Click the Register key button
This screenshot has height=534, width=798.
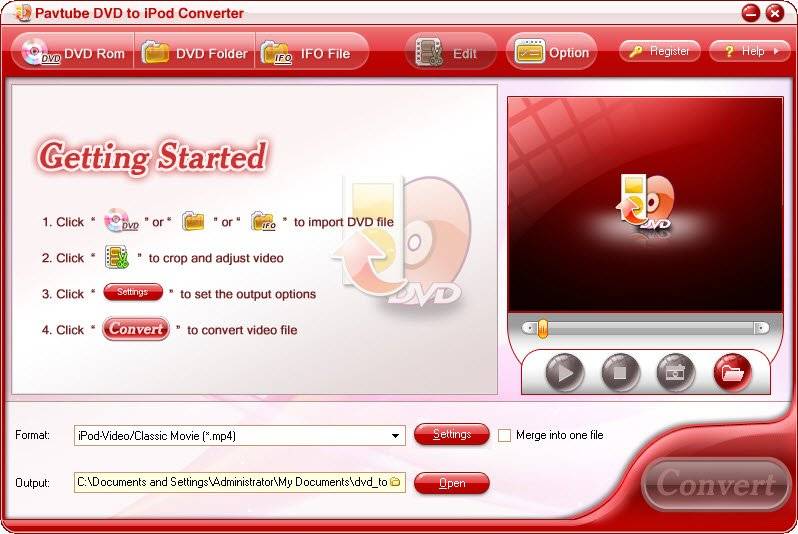coord(660,51)
